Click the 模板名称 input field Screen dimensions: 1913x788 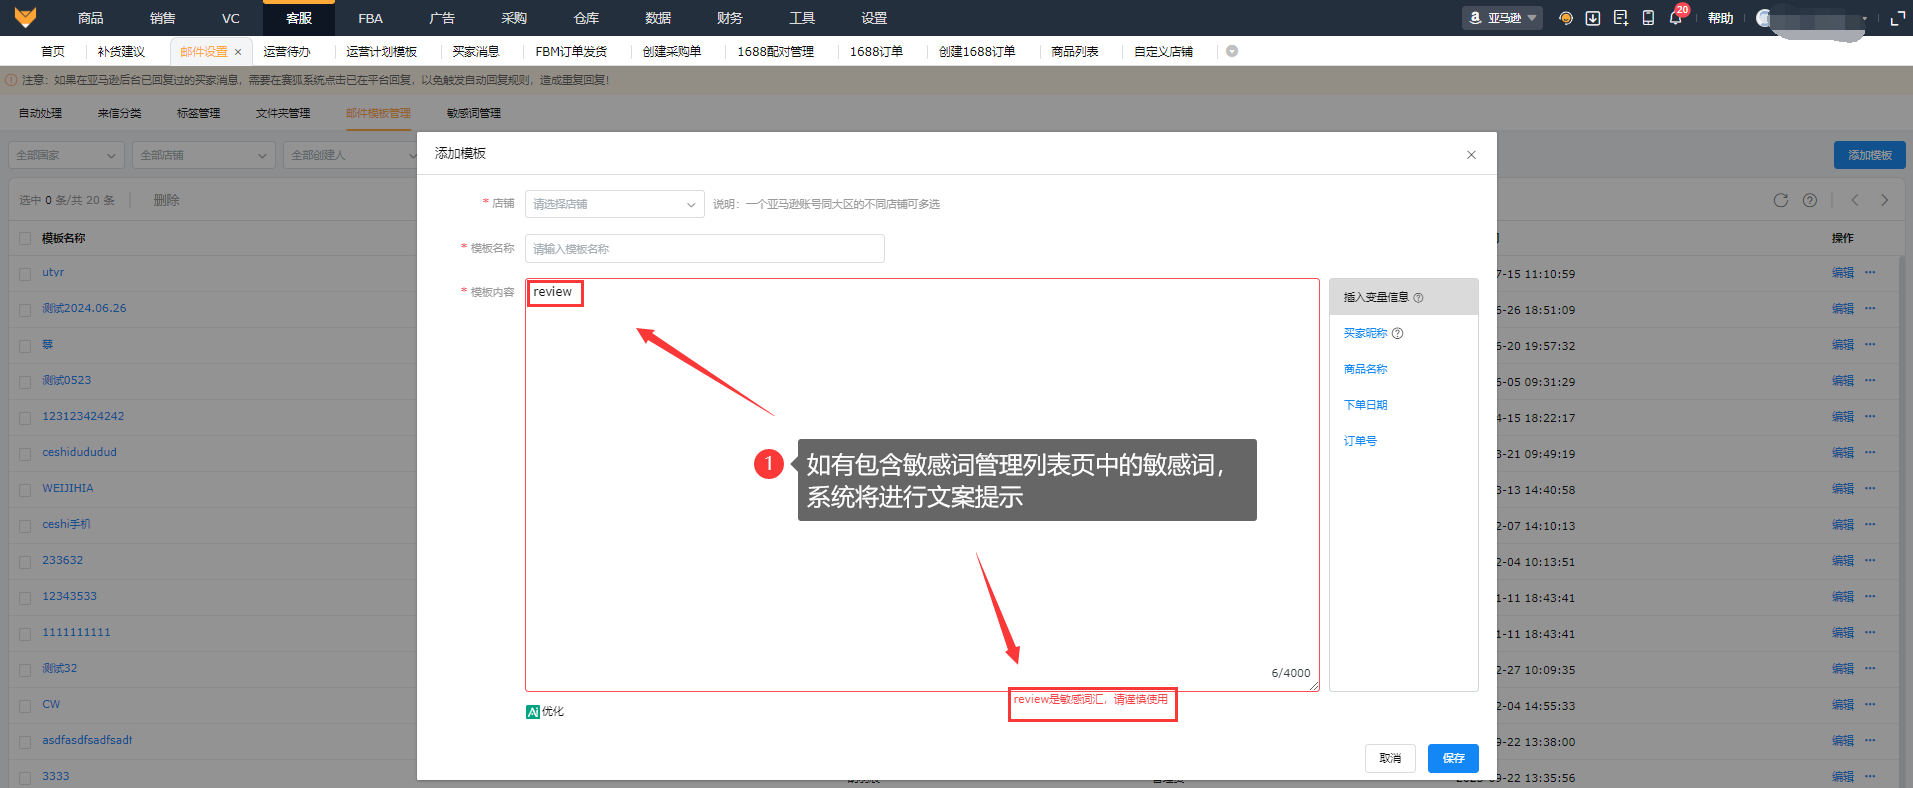pos(704,248)
